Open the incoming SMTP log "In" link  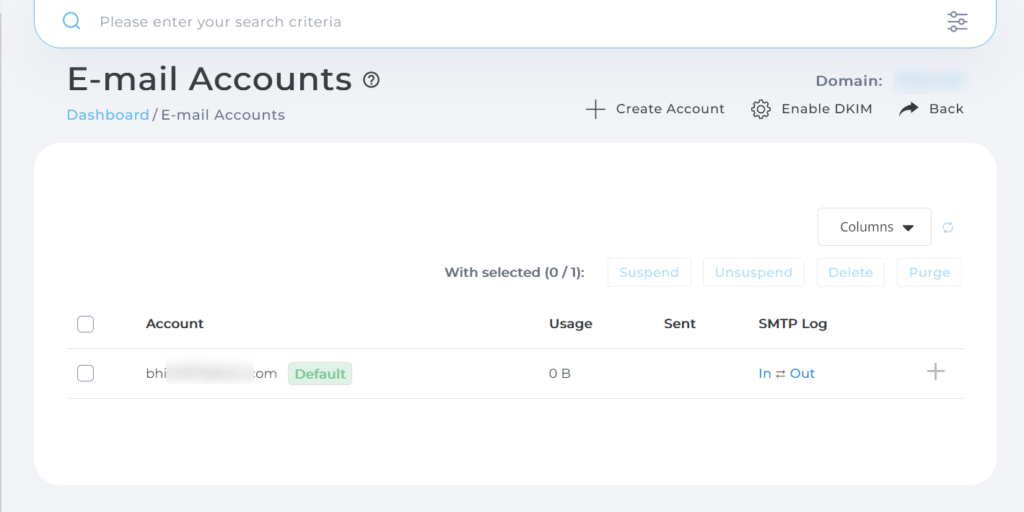[765, 373]
